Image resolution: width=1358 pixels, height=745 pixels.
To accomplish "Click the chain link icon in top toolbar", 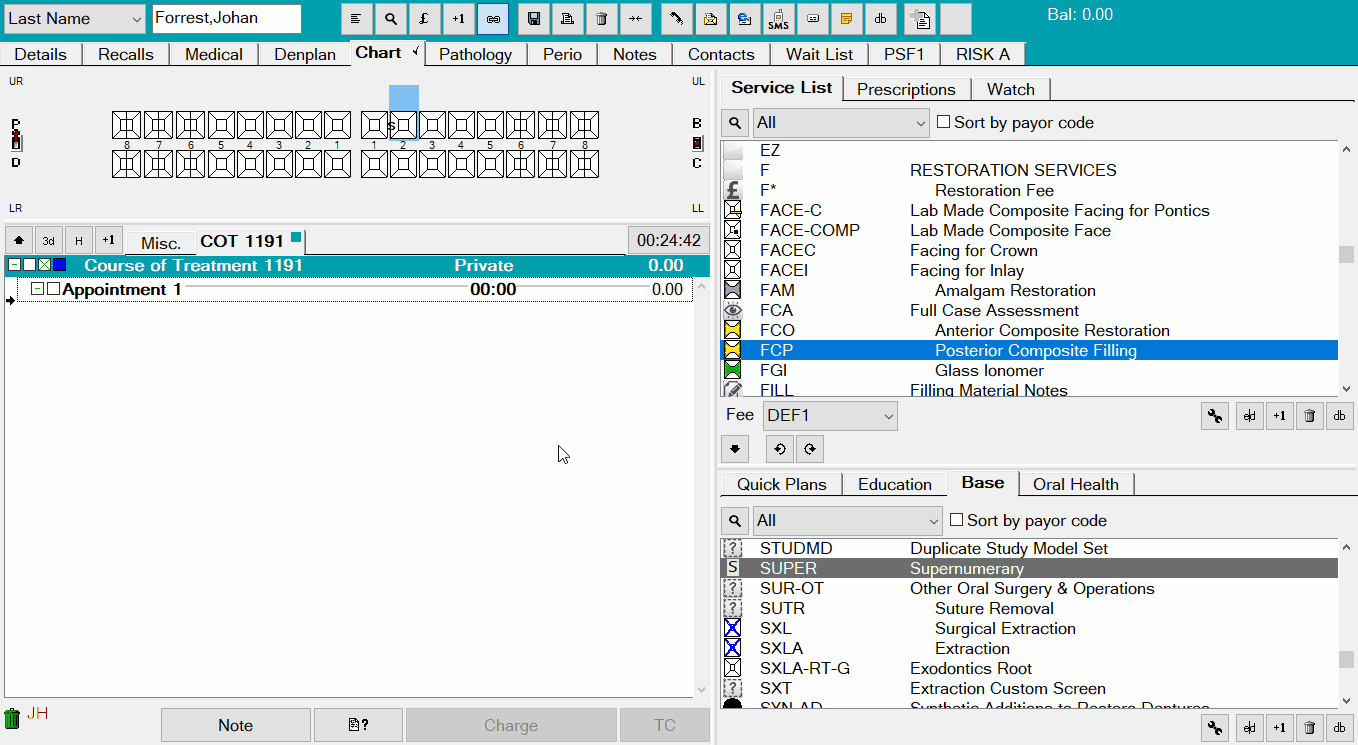I will click(x=493, y=19).
